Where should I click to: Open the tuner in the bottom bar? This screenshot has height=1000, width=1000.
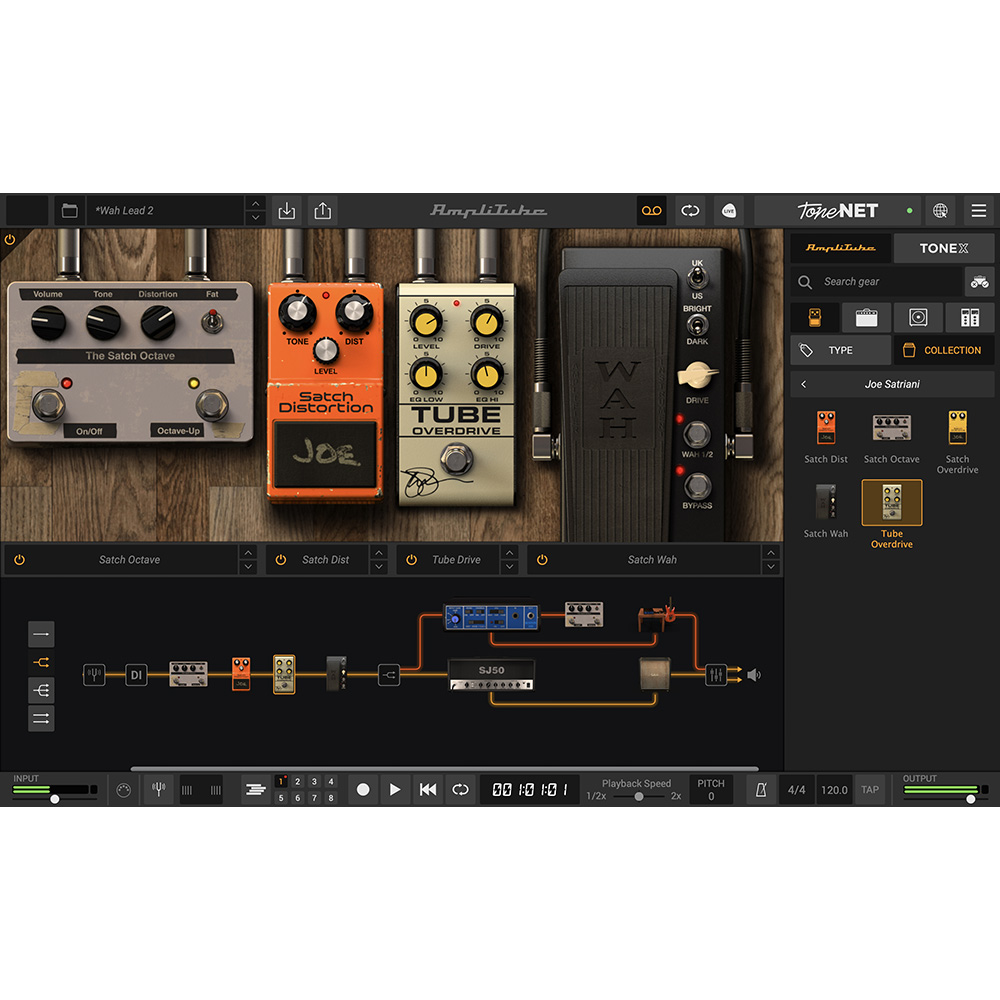[x=159, y=790]
